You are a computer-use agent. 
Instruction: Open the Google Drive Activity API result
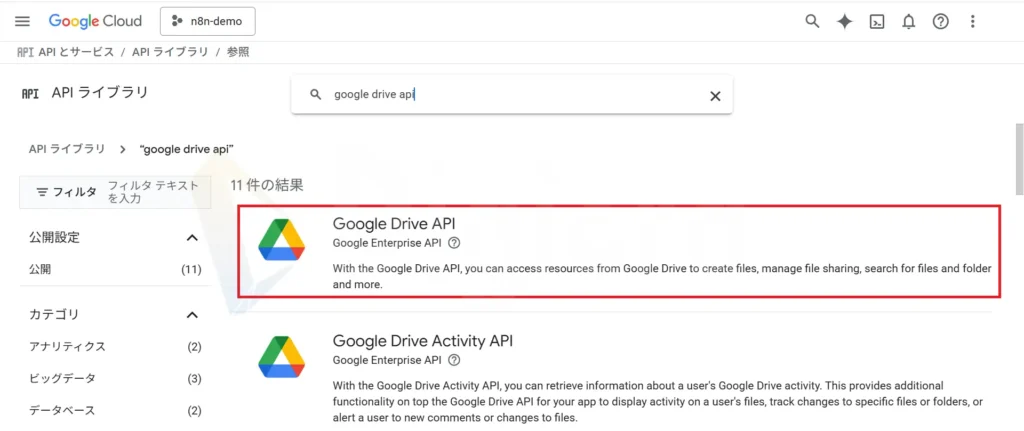click(x=423, y=341)
